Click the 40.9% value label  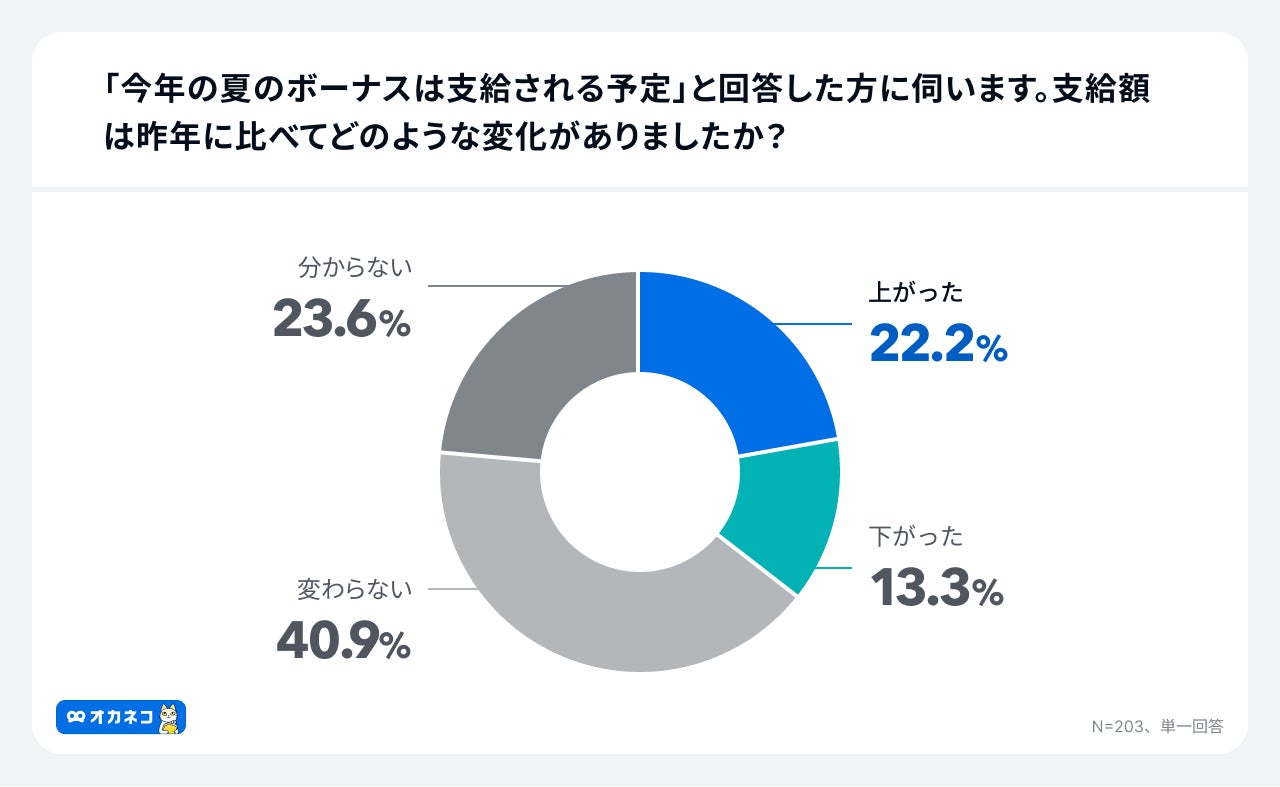click(343, 643)
